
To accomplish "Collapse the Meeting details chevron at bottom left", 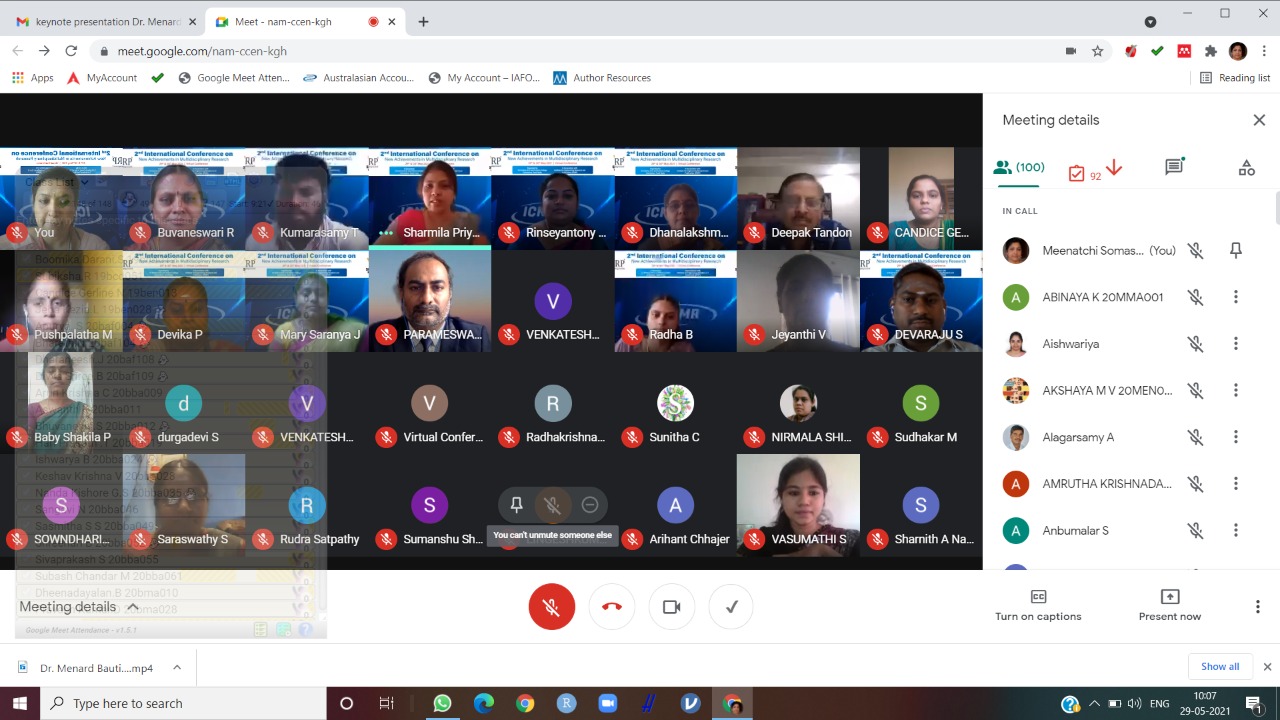I will [x=132, y=607].
